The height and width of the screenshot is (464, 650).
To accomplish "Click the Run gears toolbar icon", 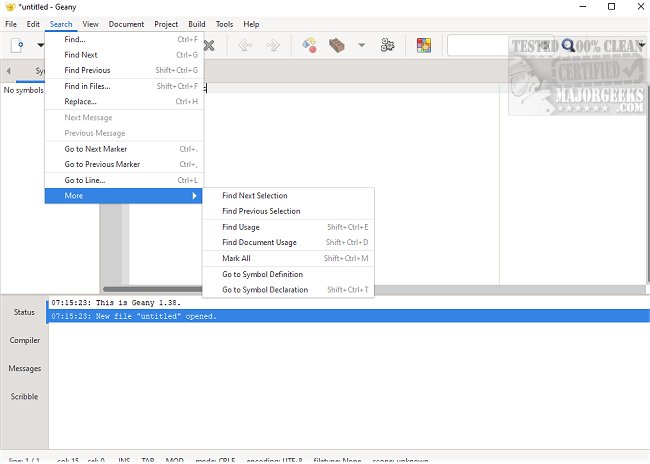I will click(388, 45).
